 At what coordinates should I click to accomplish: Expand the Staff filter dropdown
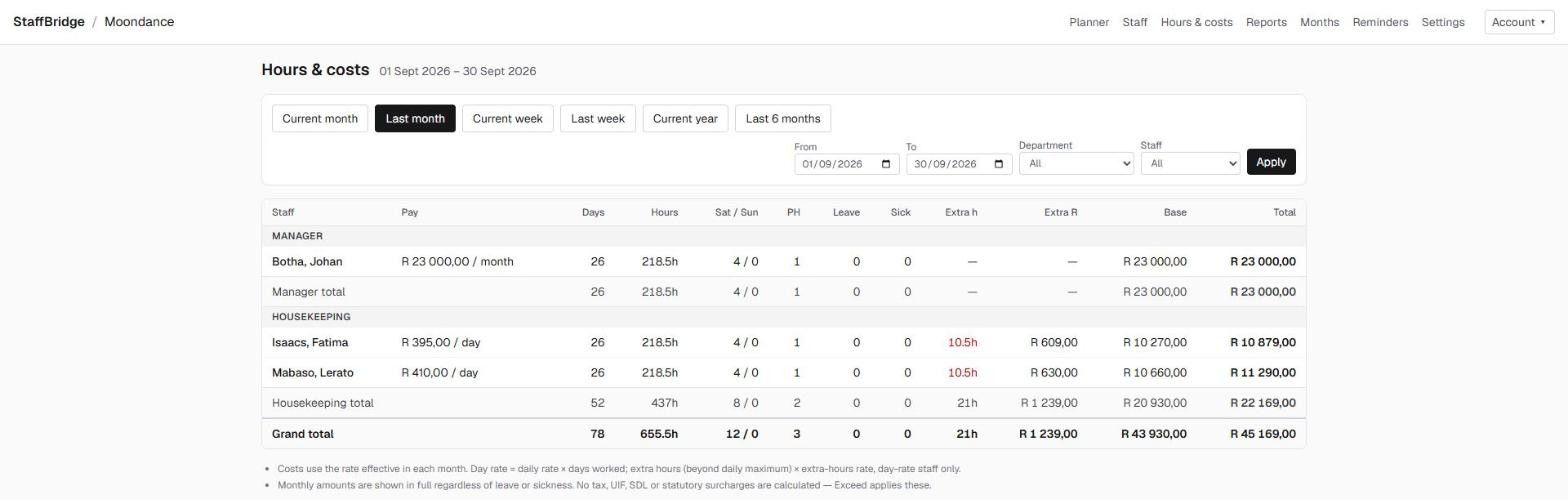1190,163
